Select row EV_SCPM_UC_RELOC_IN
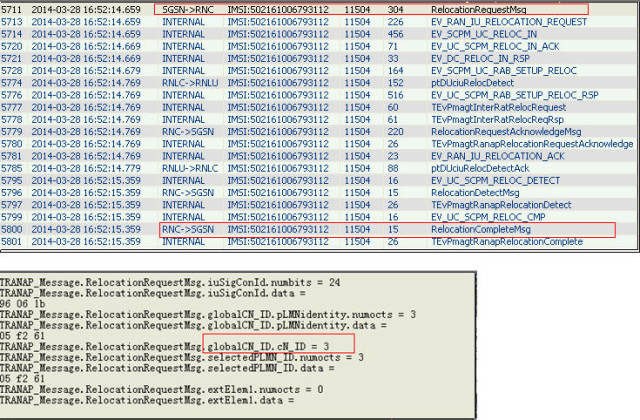 [319, 34]
